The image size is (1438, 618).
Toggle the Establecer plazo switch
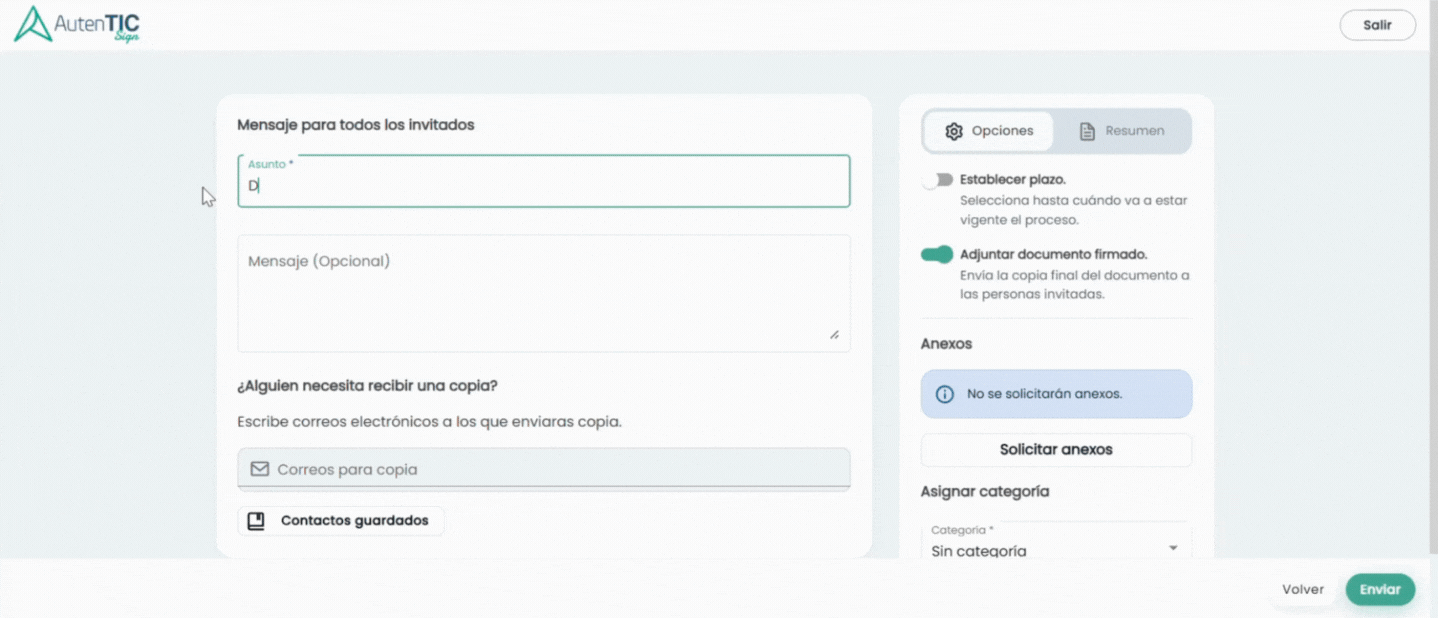pyautogui.click(x=937, y=180)
